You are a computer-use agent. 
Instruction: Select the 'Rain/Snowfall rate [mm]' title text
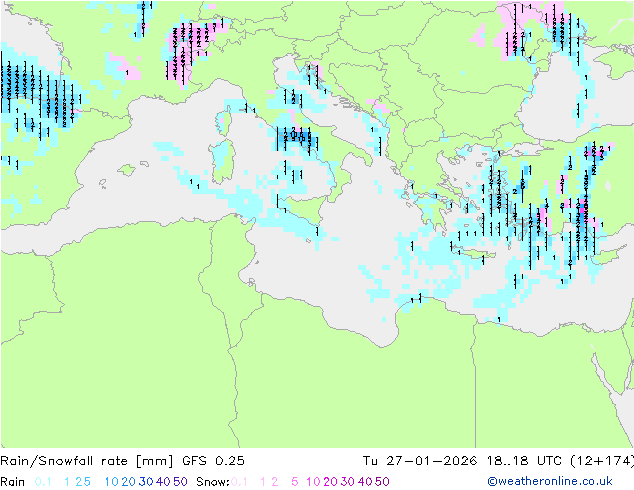(x=87, y=461)
